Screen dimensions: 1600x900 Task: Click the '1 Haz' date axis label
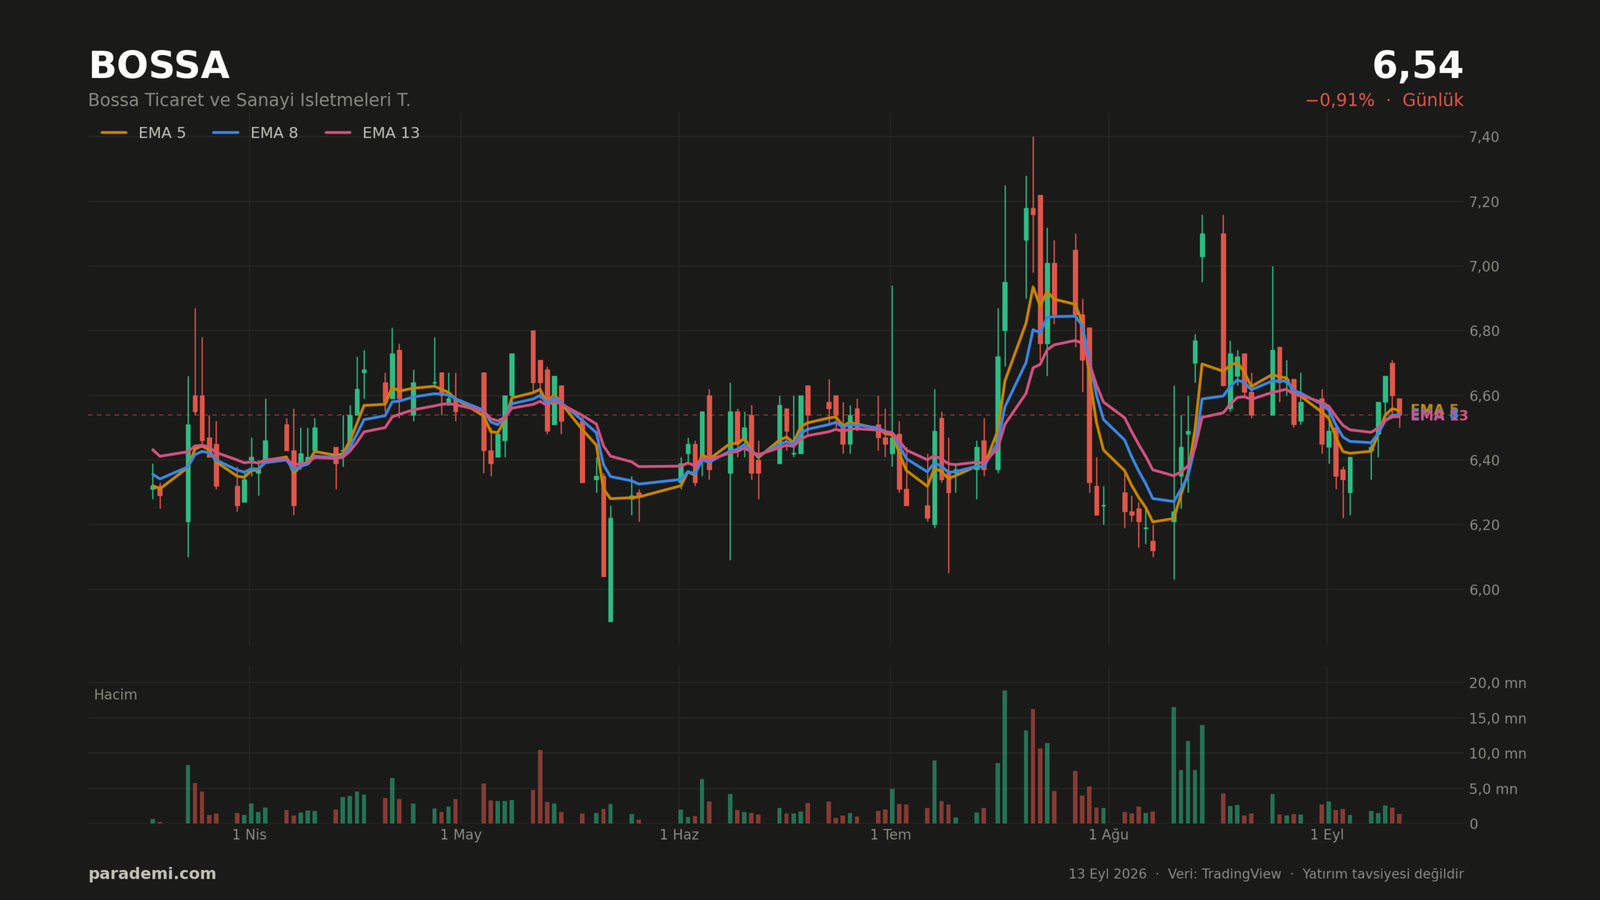pyautogui.click(x=679, y=835)
